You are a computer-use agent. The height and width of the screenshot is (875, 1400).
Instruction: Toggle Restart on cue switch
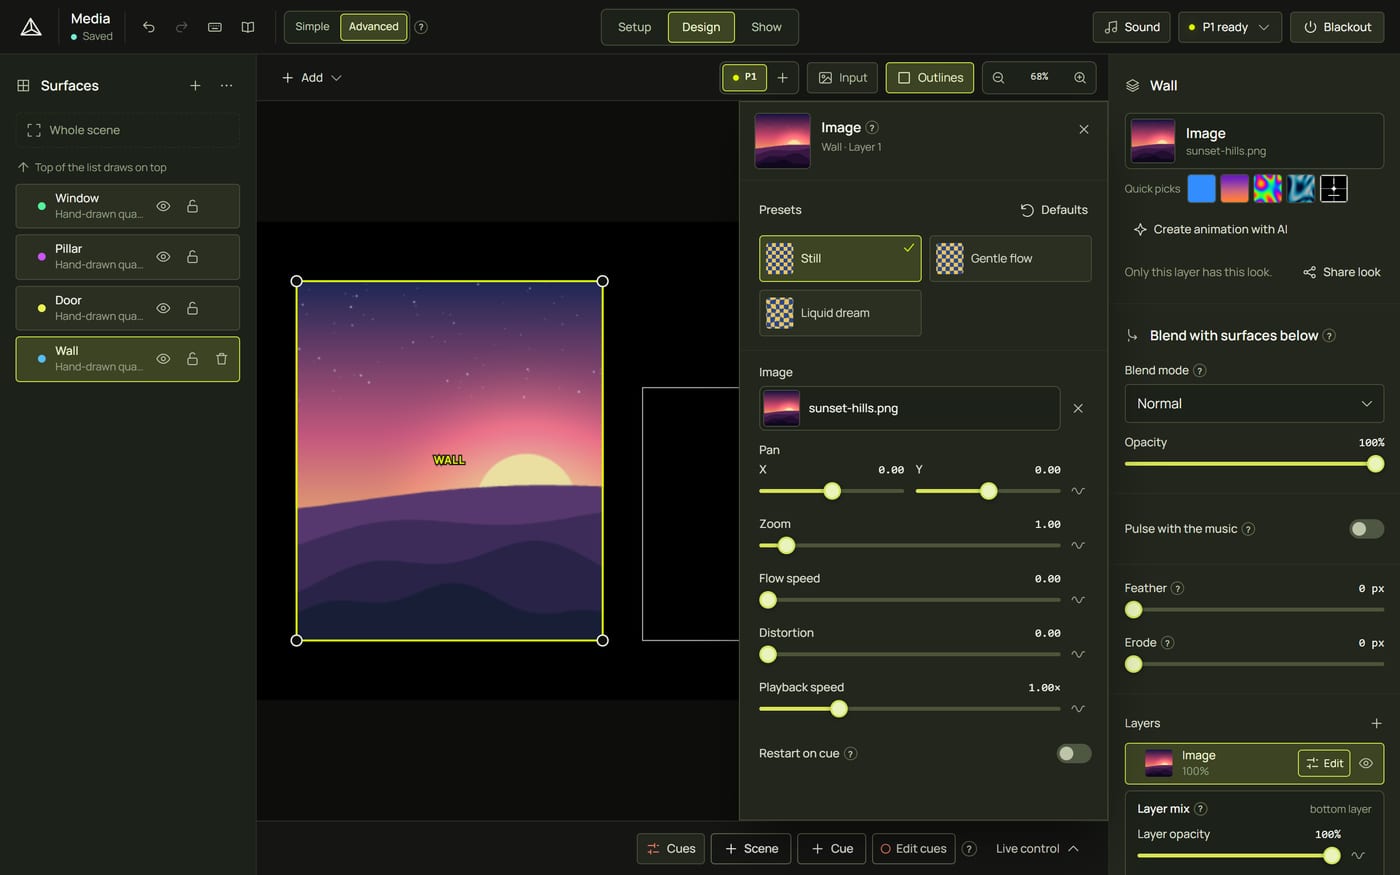click(1074, 754)
